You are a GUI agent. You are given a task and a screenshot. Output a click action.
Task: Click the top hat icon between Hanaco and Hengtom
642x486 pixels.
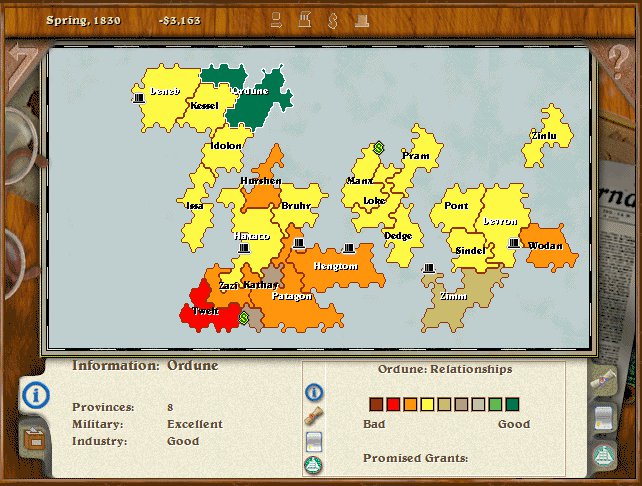coord(298,243)
